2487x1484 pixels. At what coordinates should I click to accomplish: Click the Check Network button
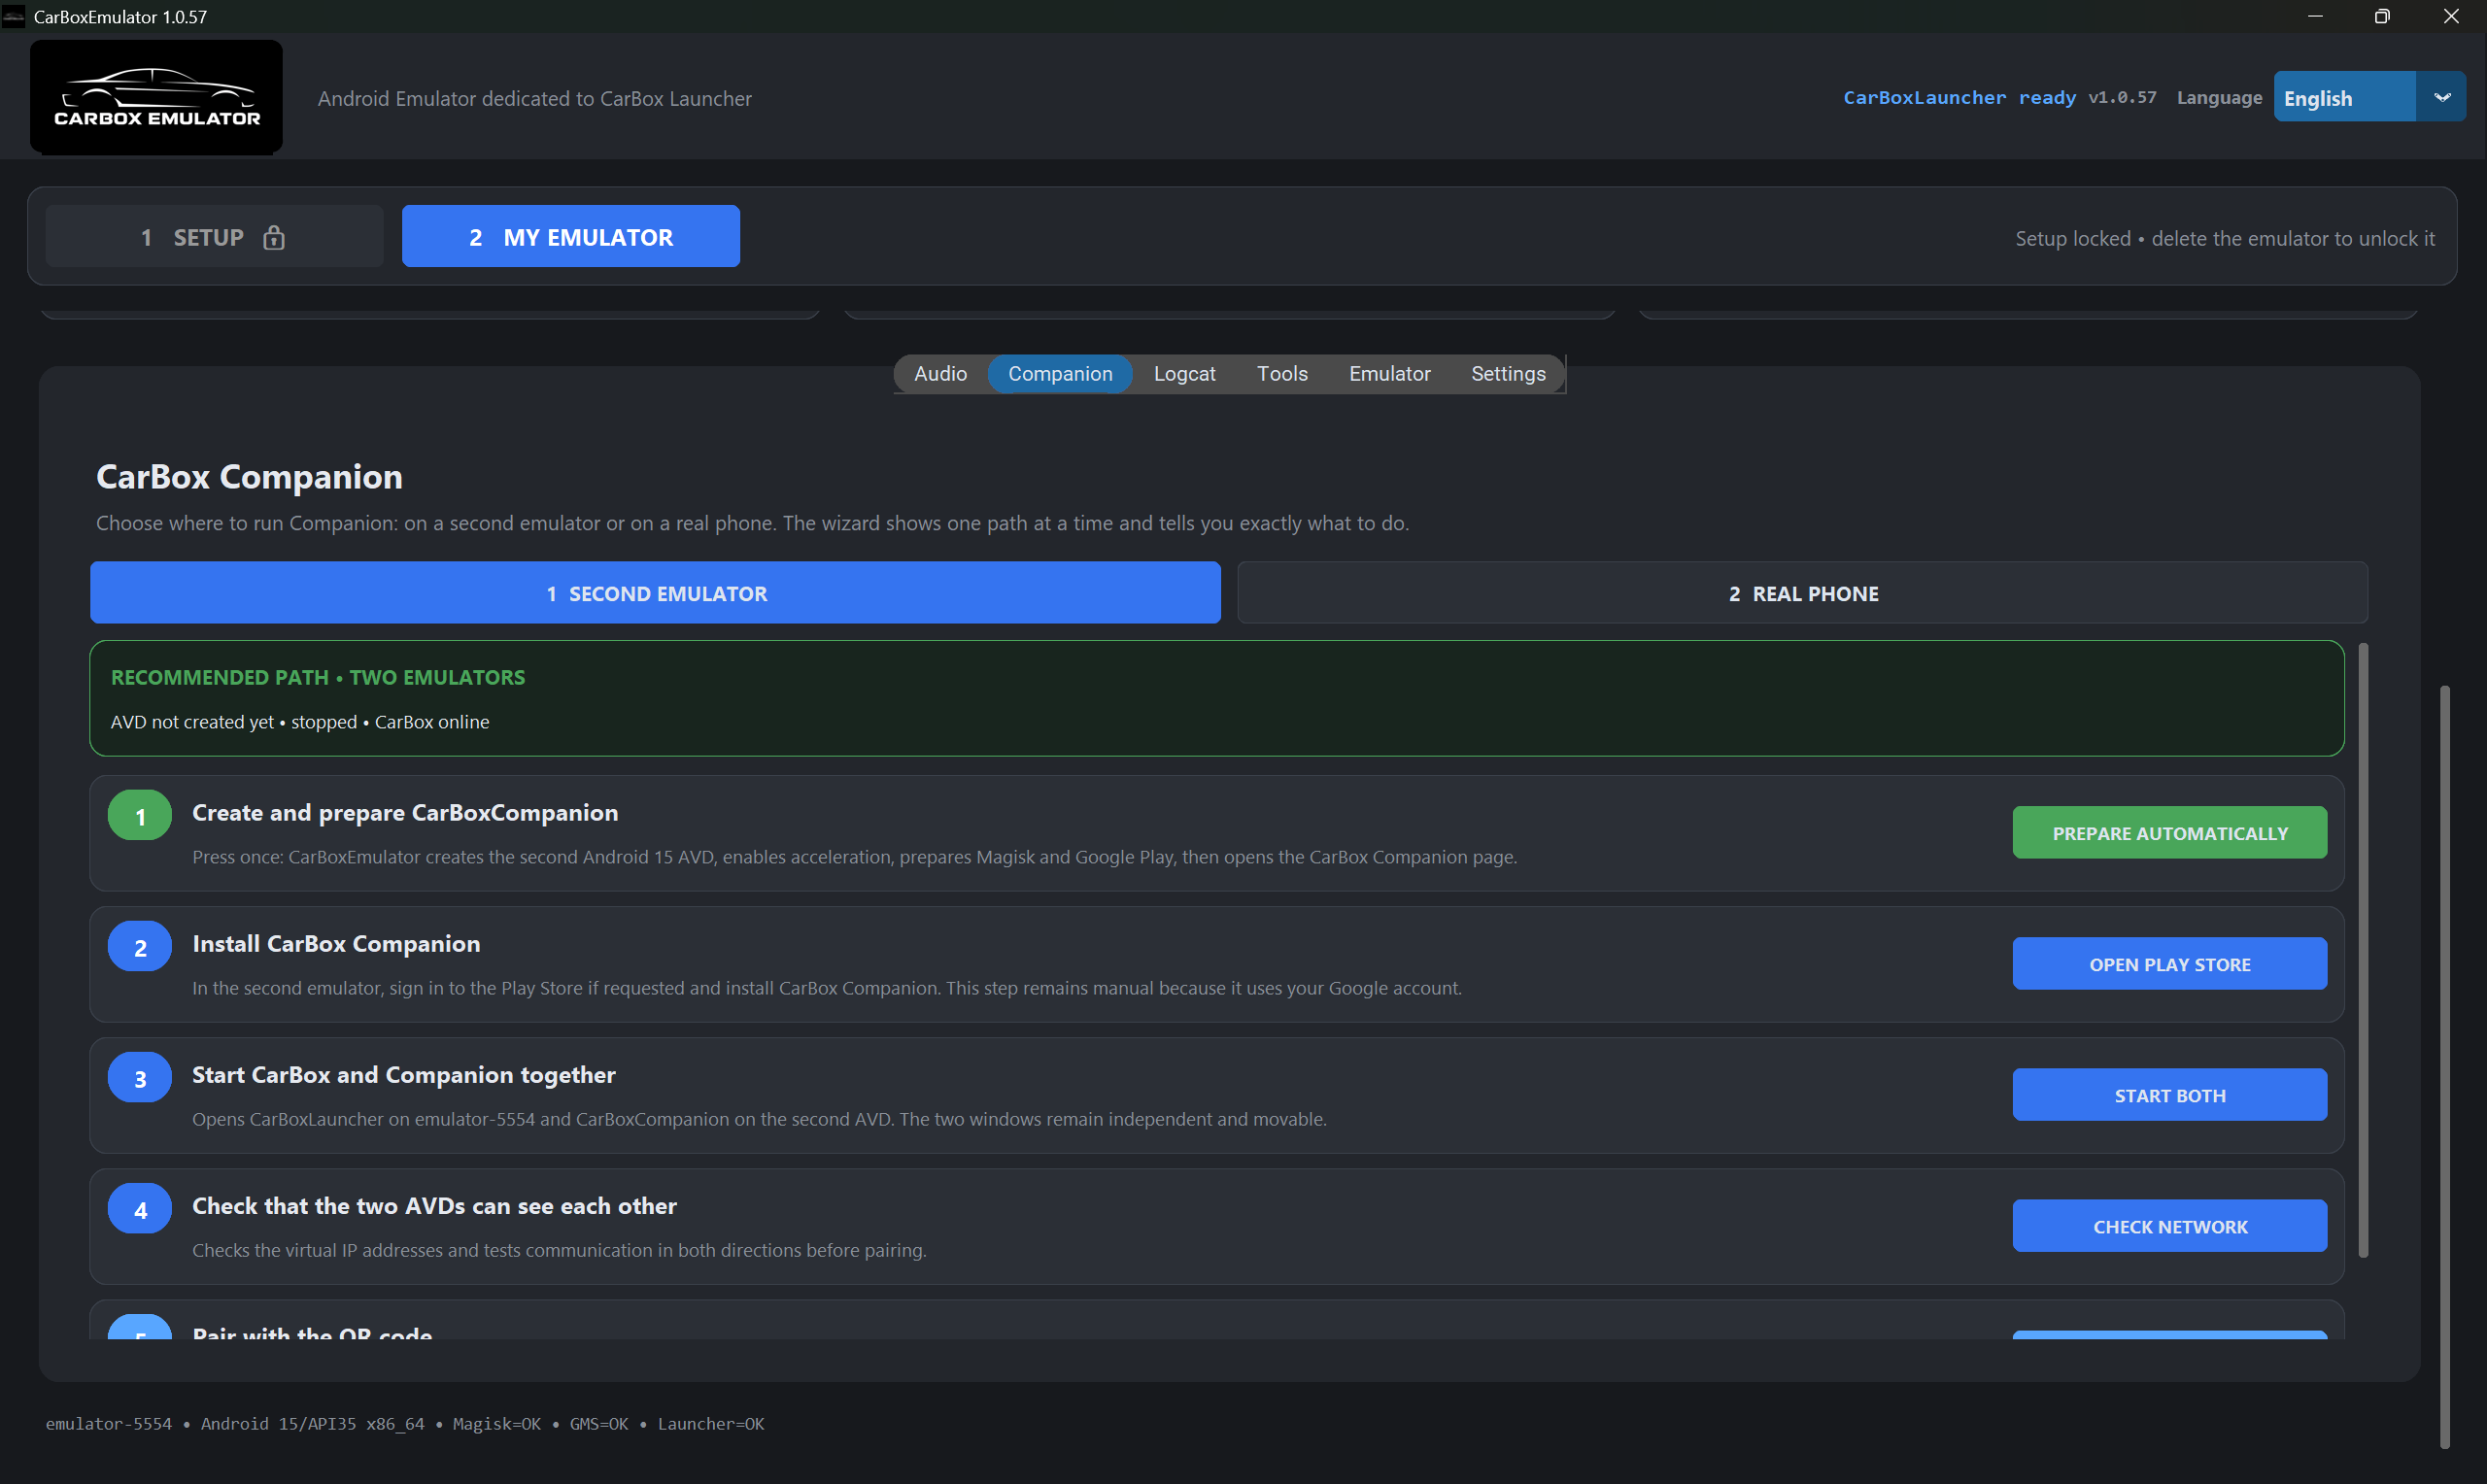[x=2170, y=1226]
